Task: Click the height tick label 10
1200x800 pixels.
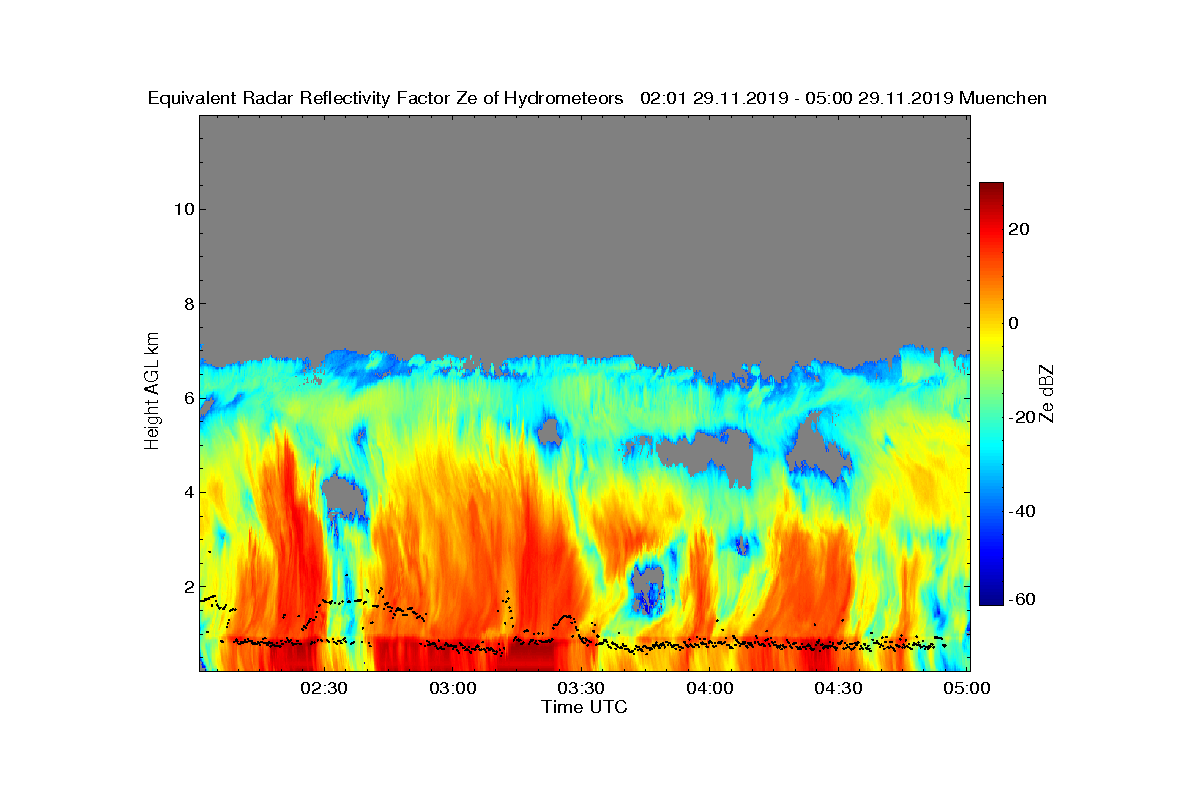Action: click(x=182, y=209)
